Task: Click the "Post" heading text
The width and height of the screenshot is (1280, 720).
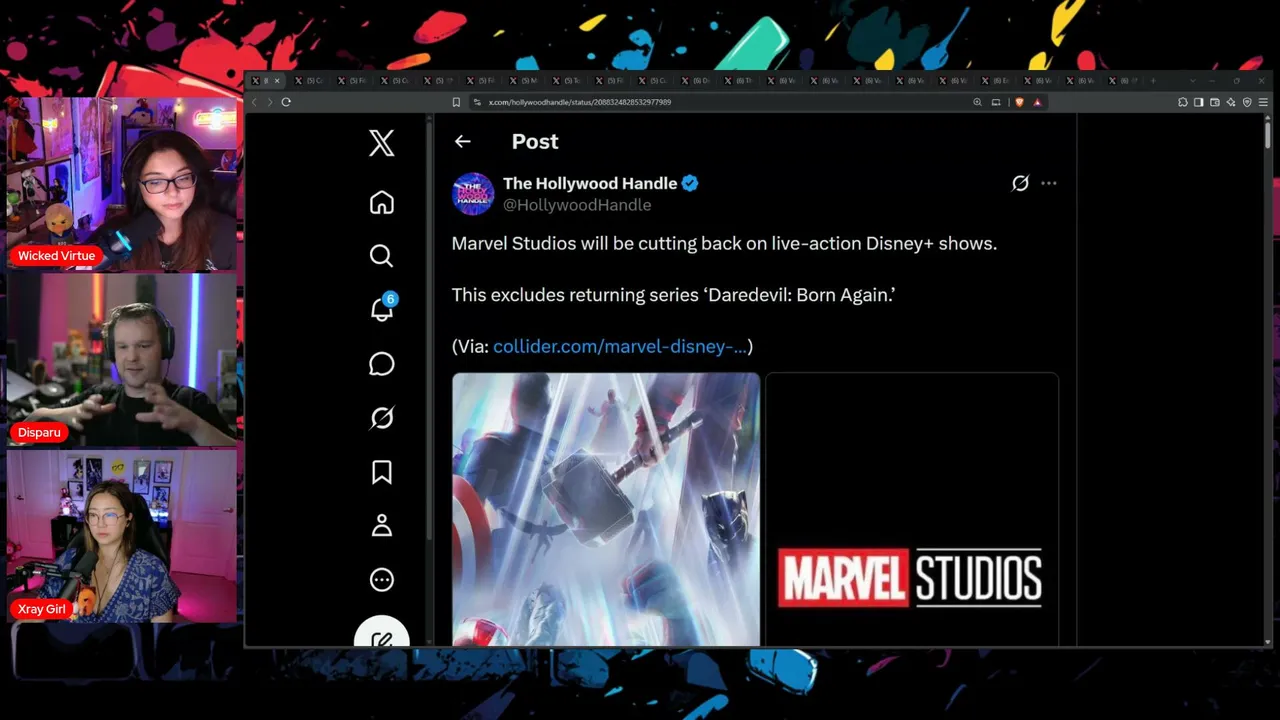Action: pyautogui.click(x=535, y=142)
